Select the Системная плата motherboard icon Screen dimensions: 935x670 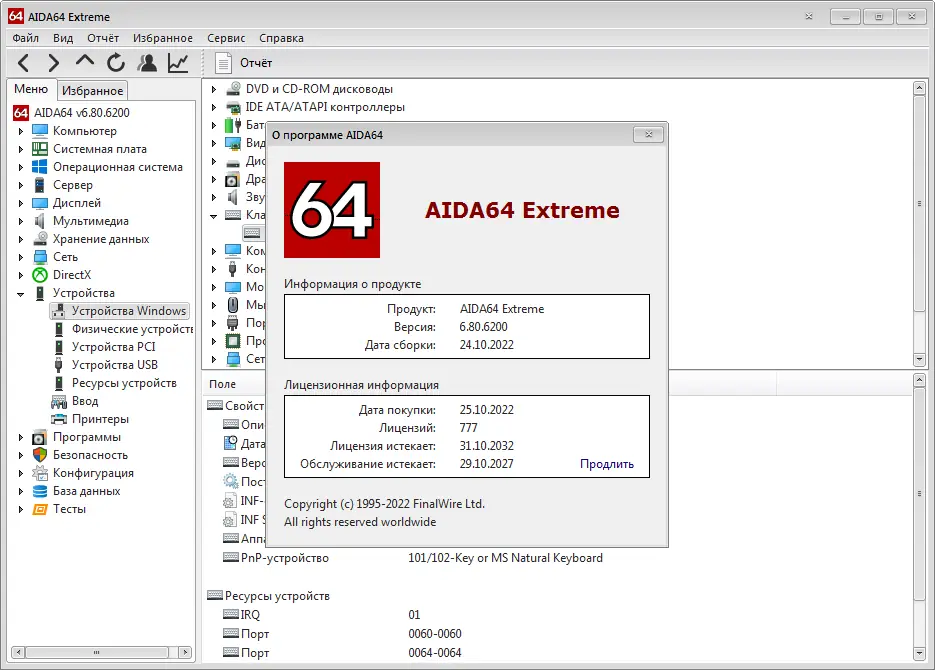(40, 148)
